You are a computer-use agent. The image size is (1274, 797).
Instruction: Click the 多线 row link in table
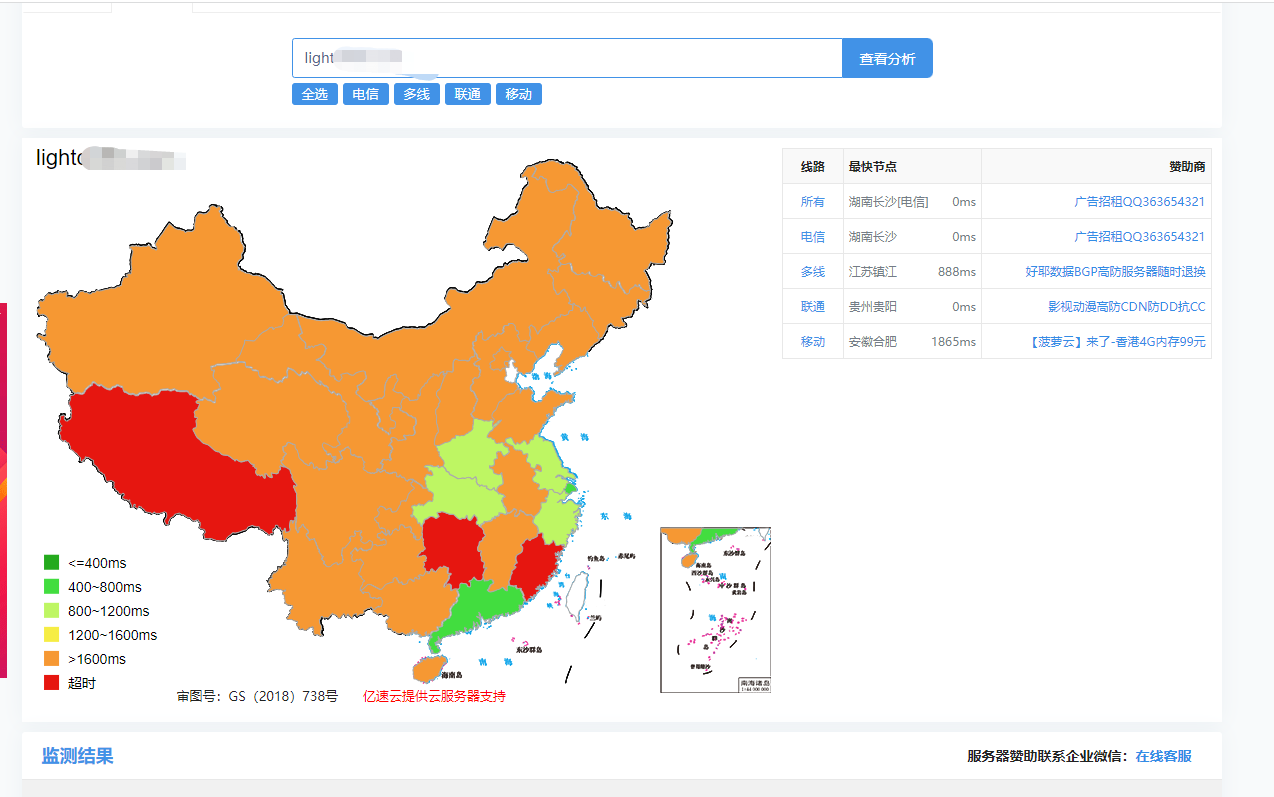pyautogui.click(x=812, y=272)
